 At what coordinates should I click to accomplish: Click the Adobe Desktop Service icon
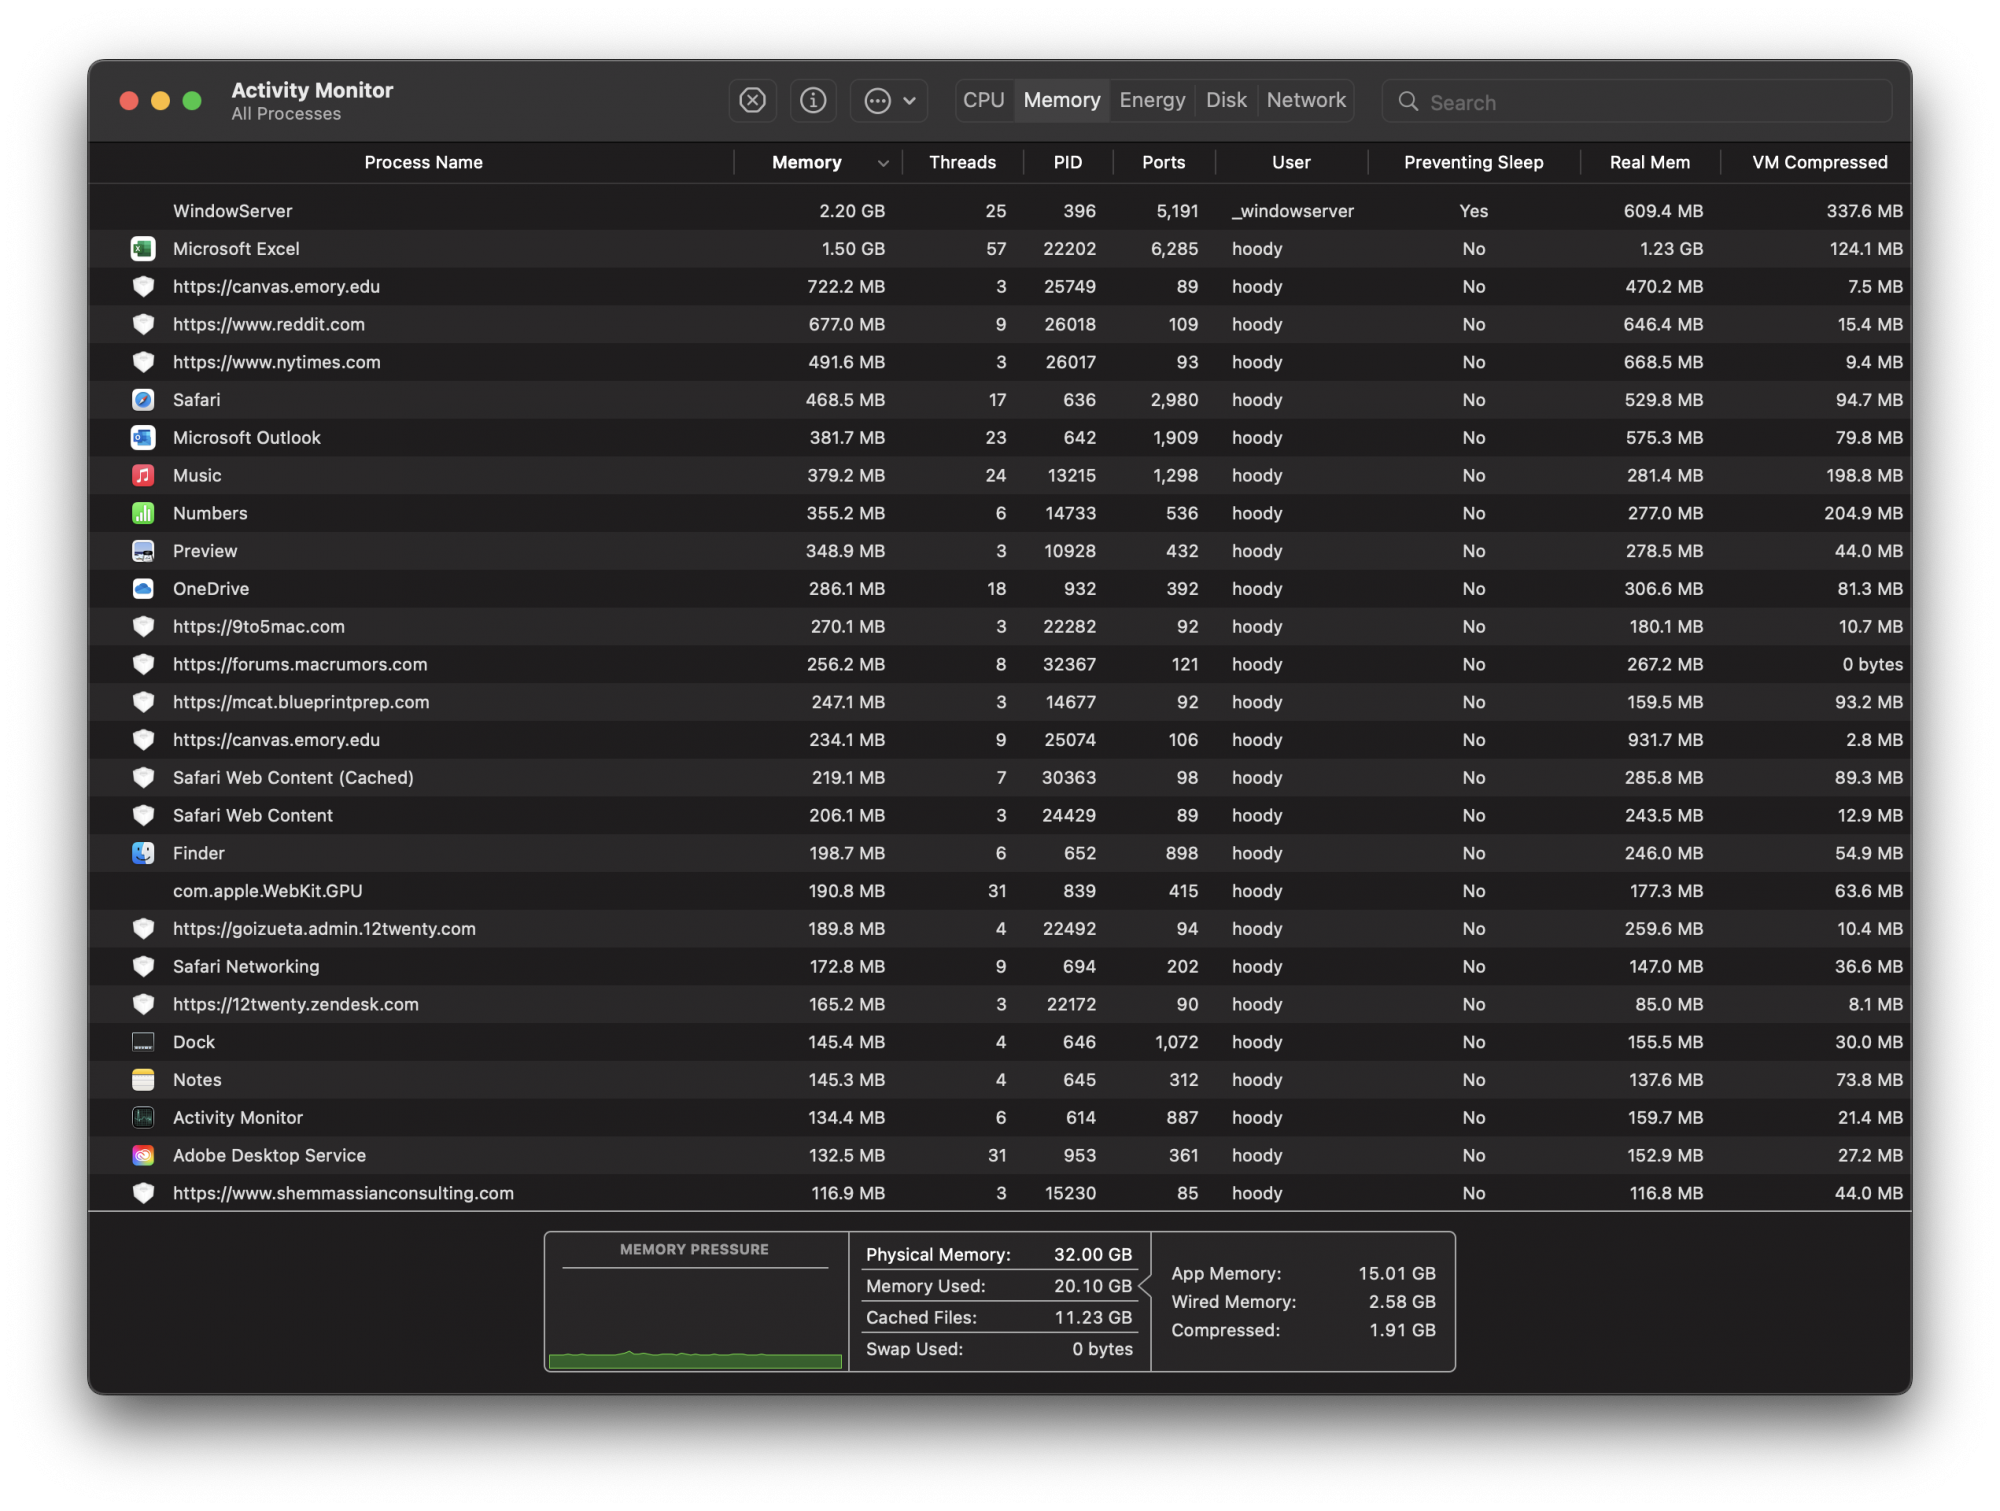click(x=143, y=1156)
